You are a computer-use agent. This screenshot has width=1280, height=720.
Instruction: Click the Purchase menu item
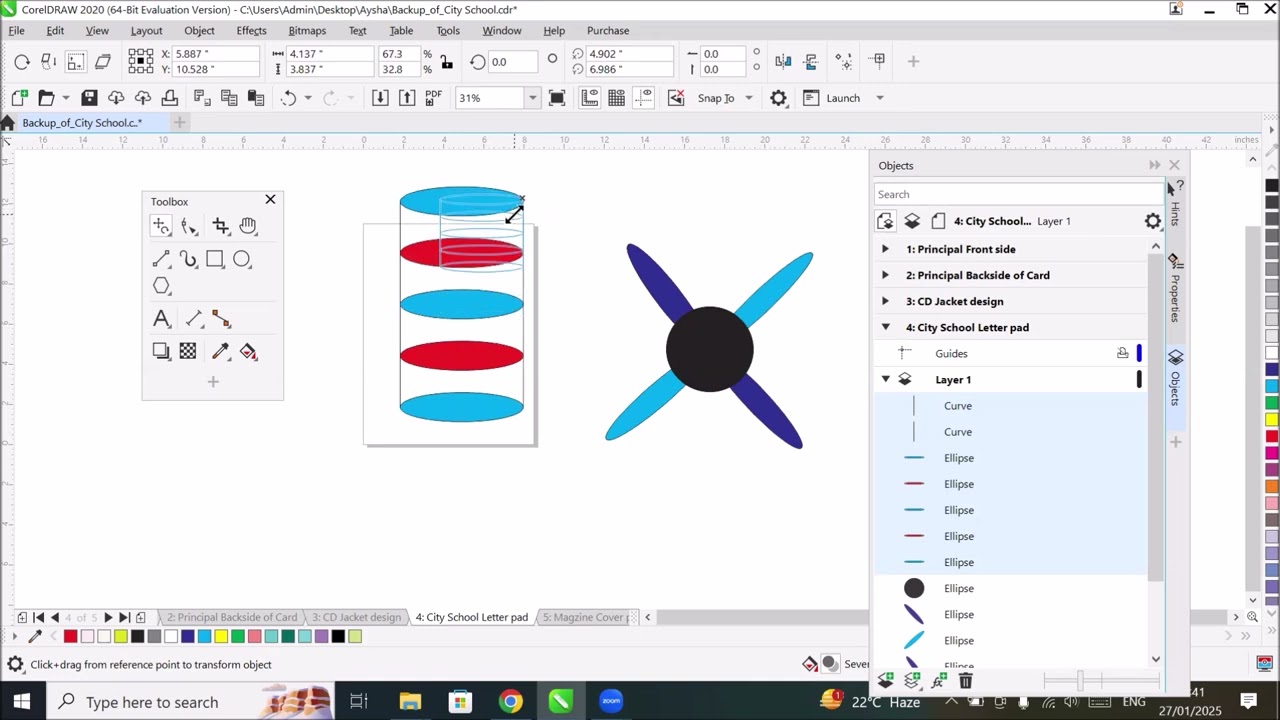(608, 31)
